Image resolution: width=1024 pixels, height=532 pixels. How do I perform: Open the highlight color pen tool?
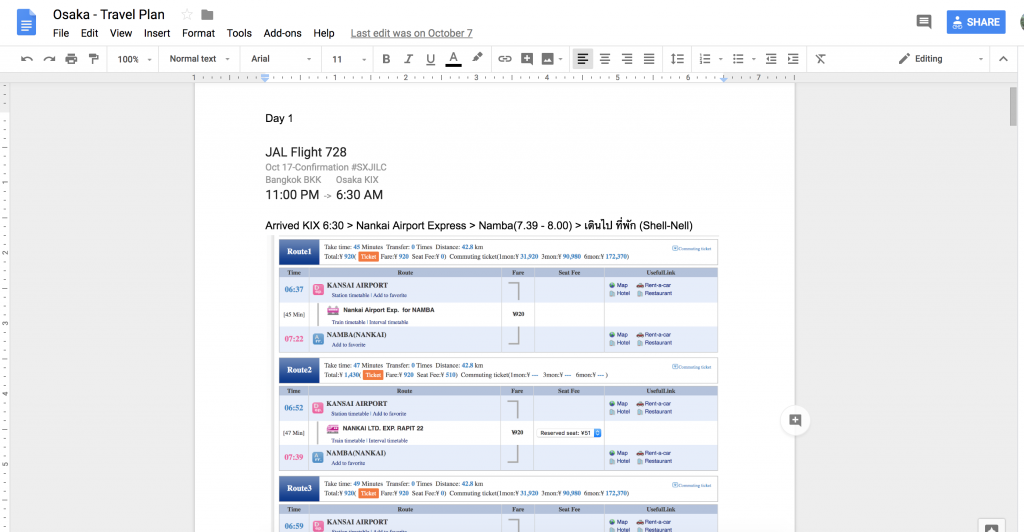(x=477, y=58)
